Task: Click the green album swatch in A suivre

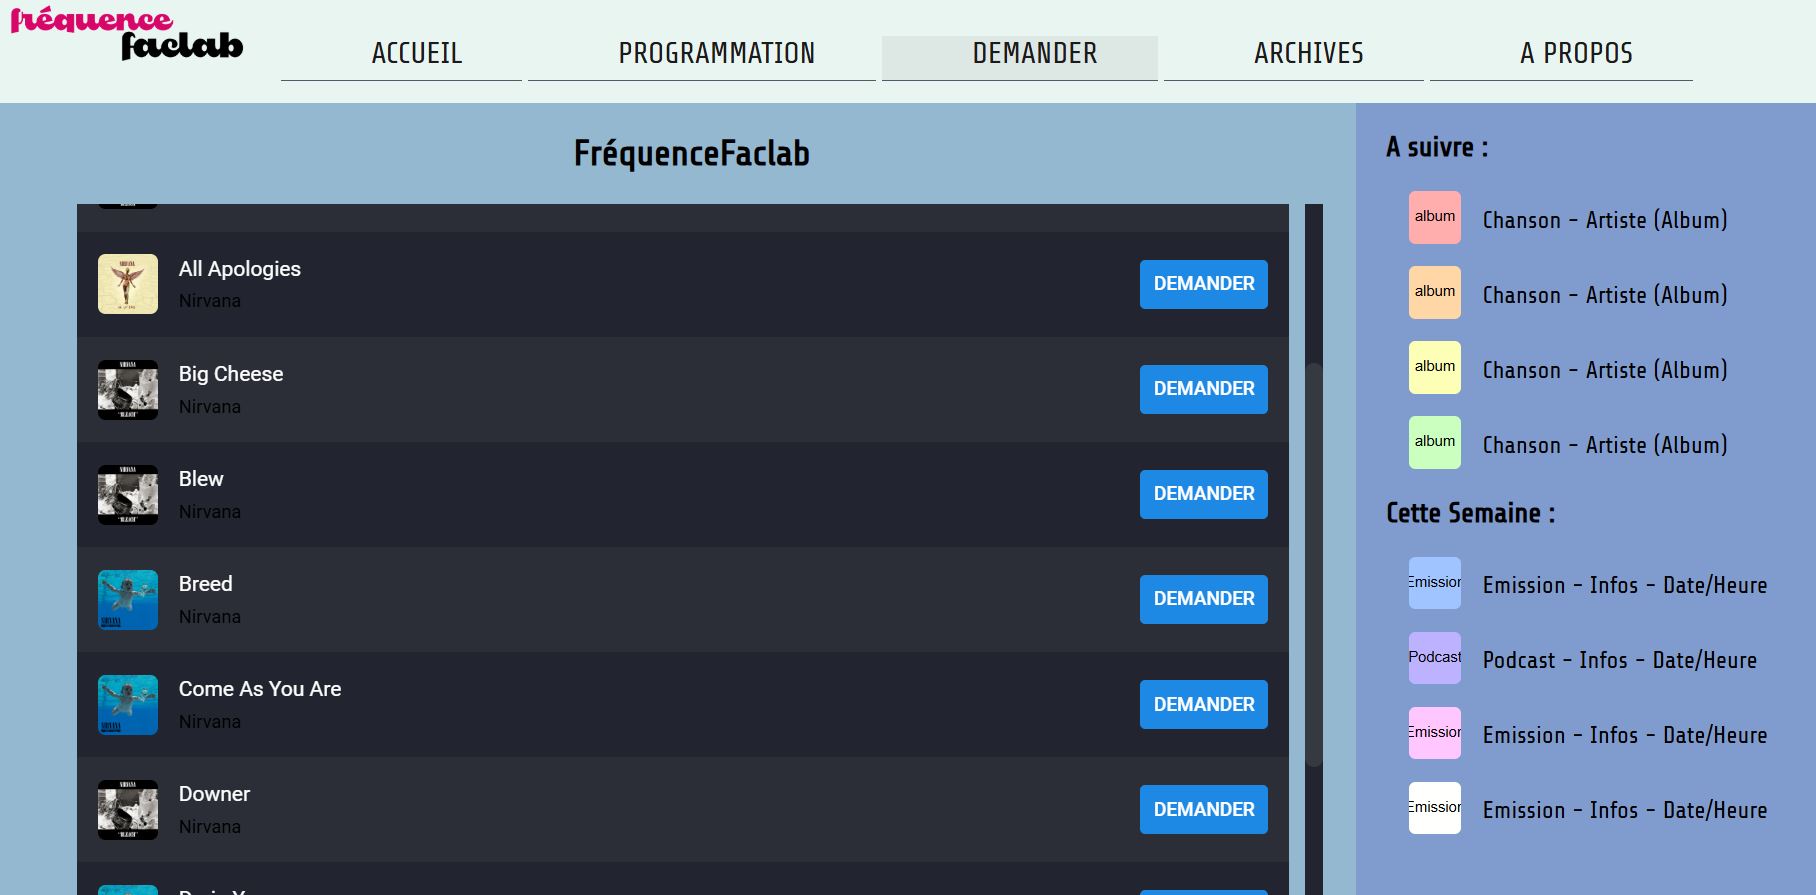Action: pos(1435,443)
